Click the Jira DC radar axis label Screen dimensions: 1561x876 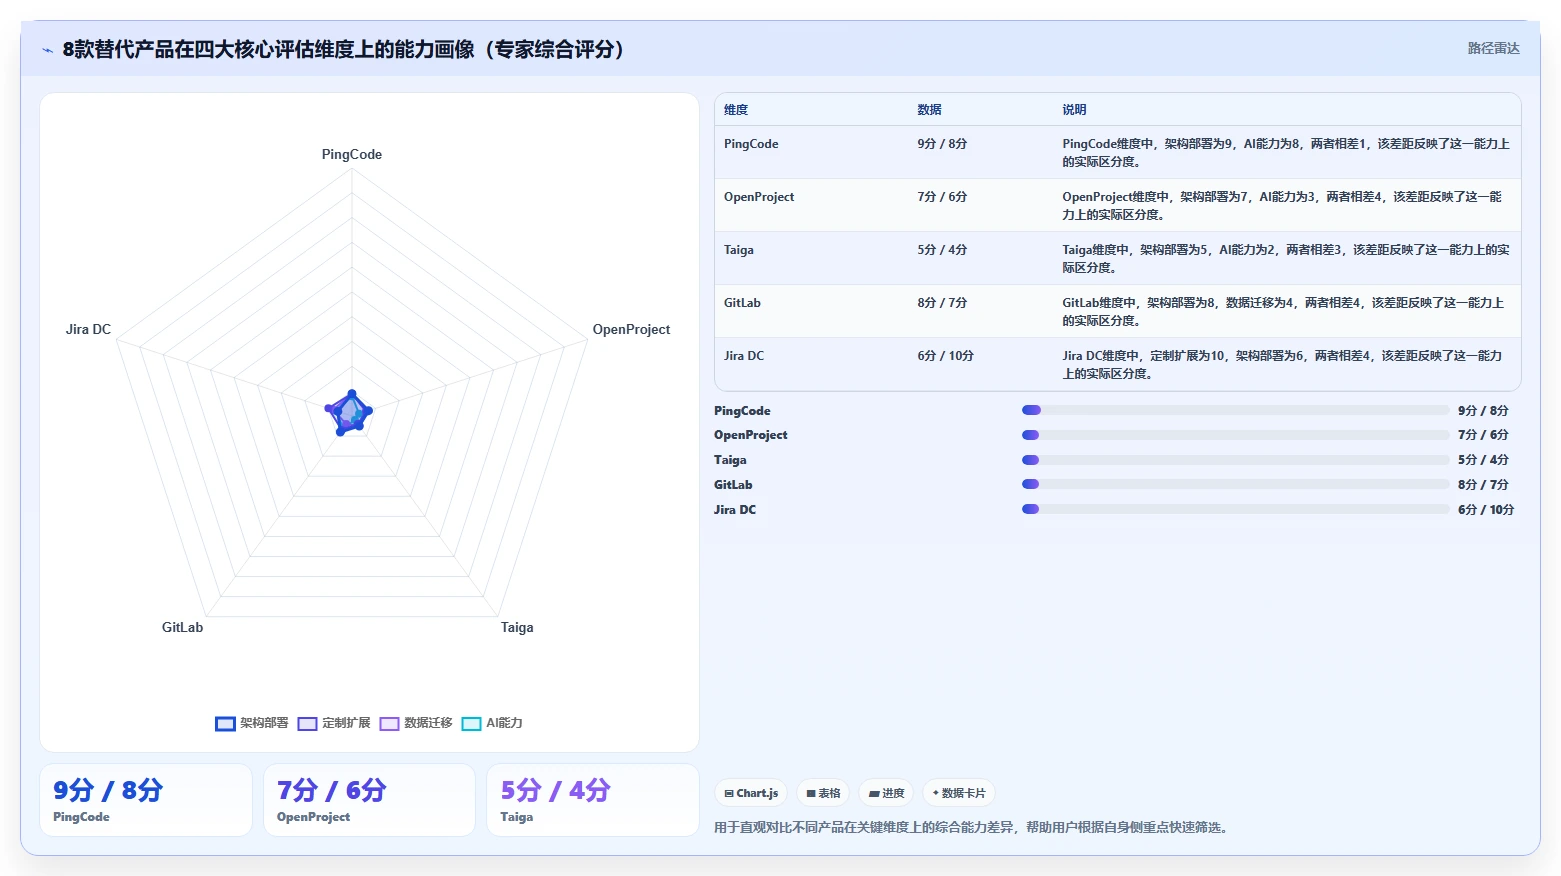pyautogui.click(x=88, y=329)
